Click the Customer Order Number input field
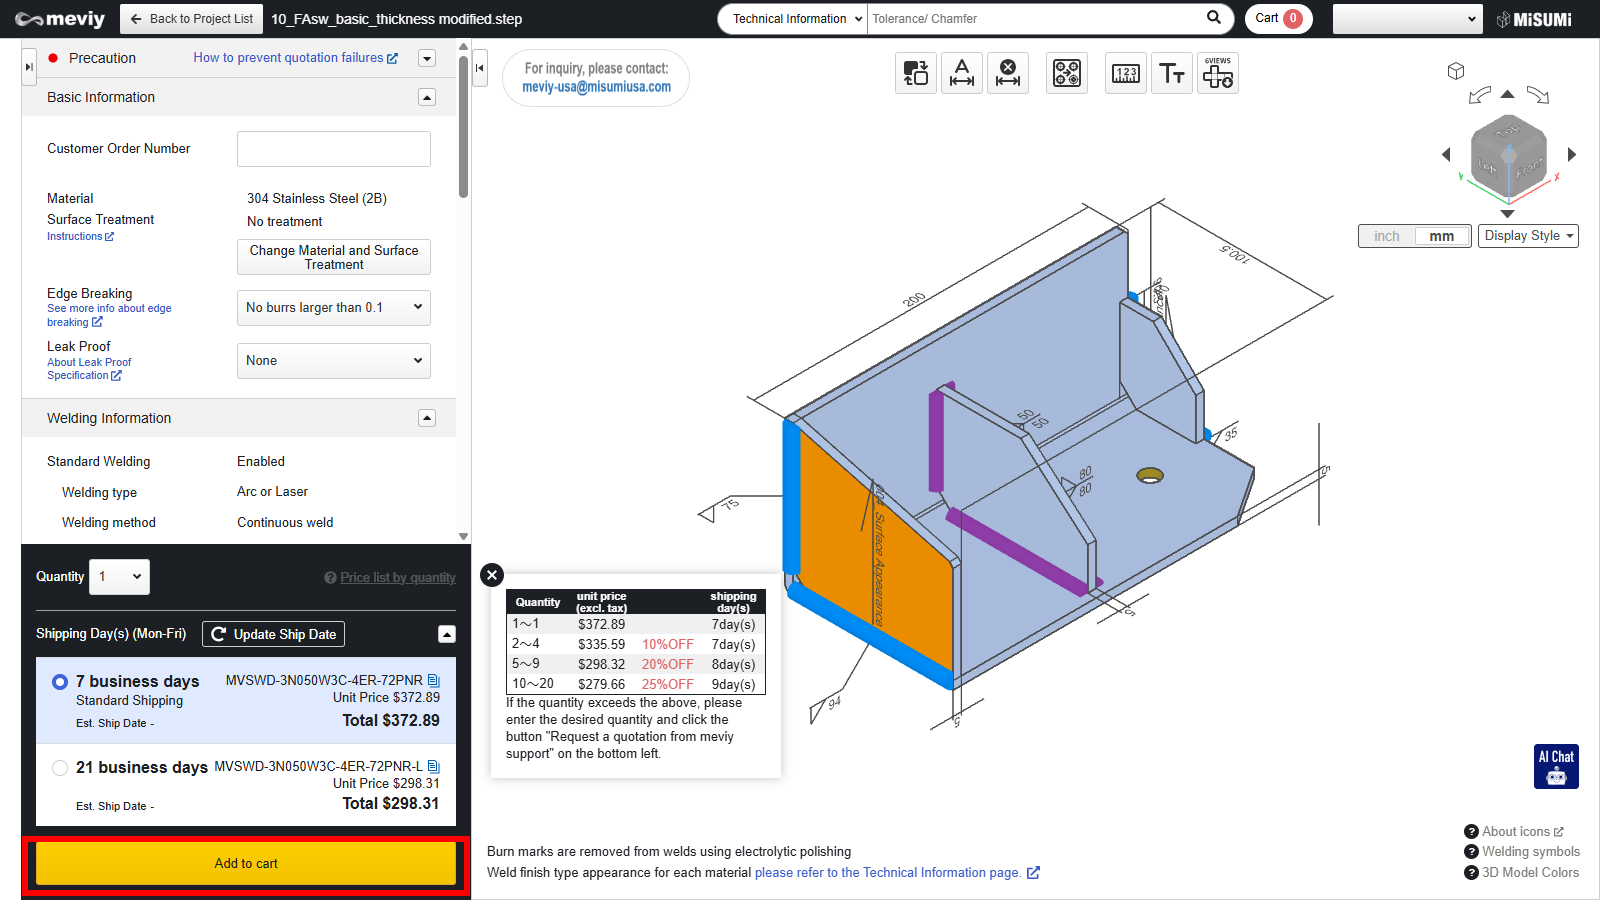The width and height of the screenshot is (1600, 900). [x=333, y=149]
